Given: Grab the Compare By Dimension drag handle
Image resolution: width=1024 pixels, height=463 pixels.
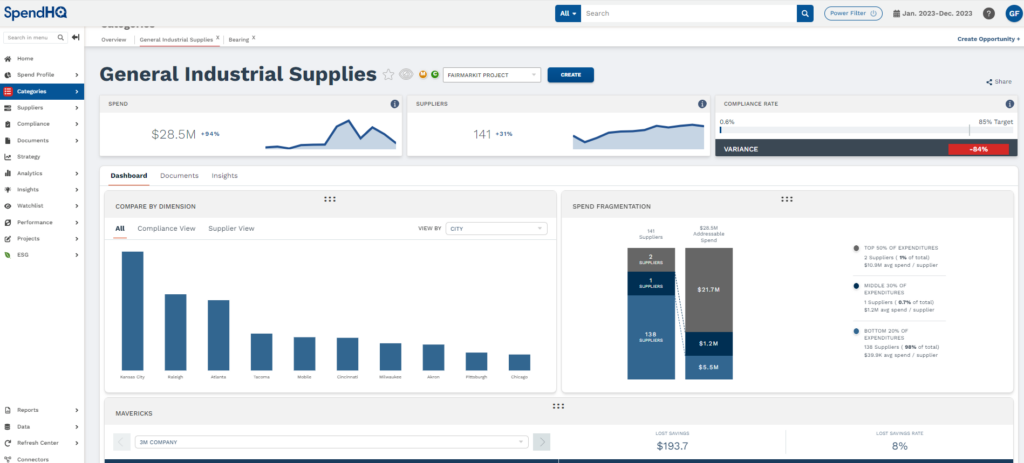Looking at the screenshot, I should (330, 199).
